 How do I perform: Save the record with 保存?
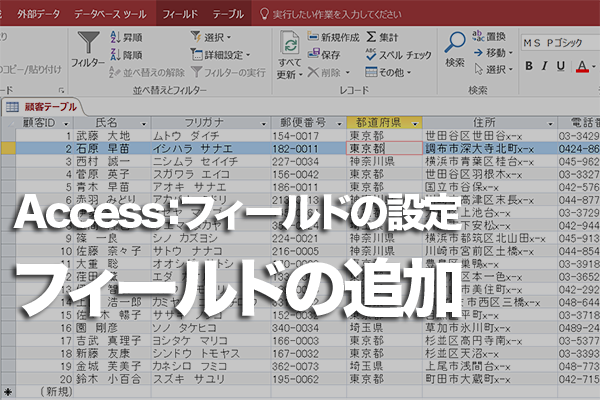(324, 54)
